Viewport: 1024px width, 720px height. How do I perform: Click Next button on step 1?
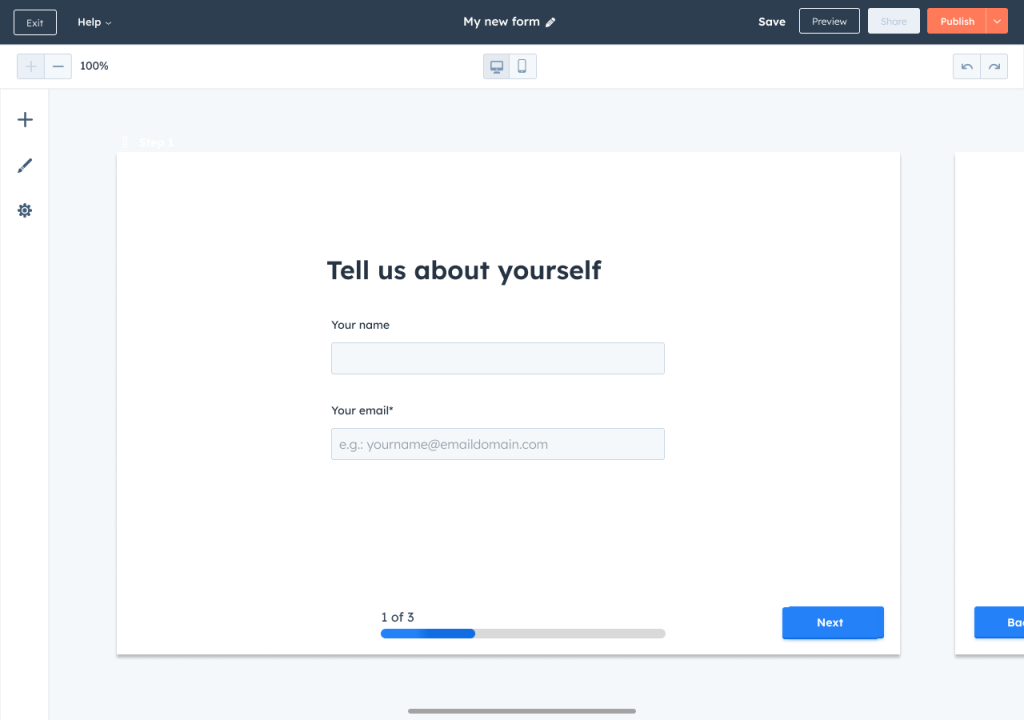coord(832,622)
